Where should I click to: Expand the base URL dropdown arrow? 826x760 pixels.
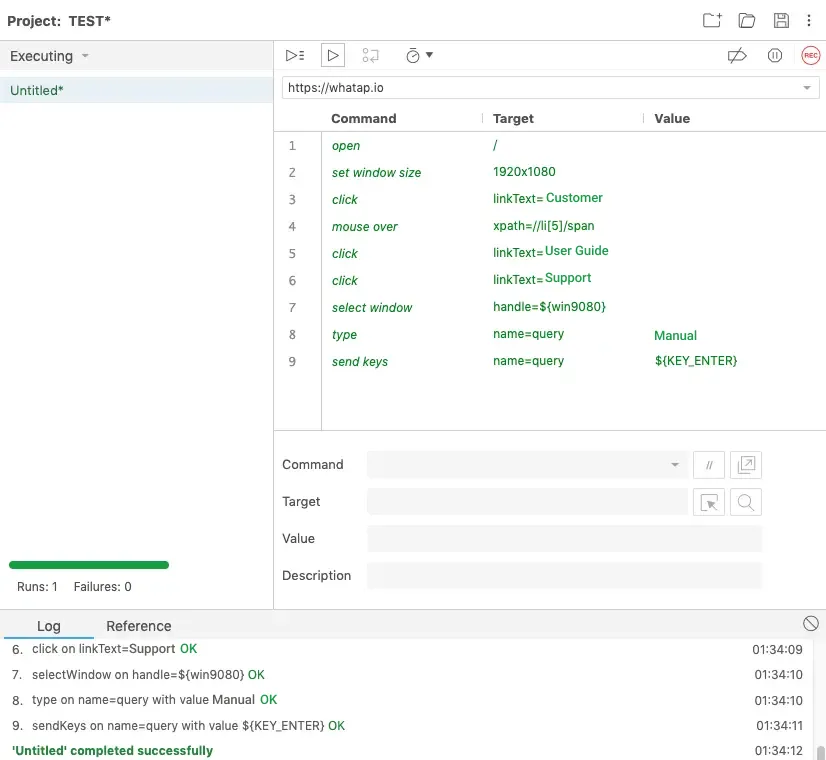coord(807,87)
